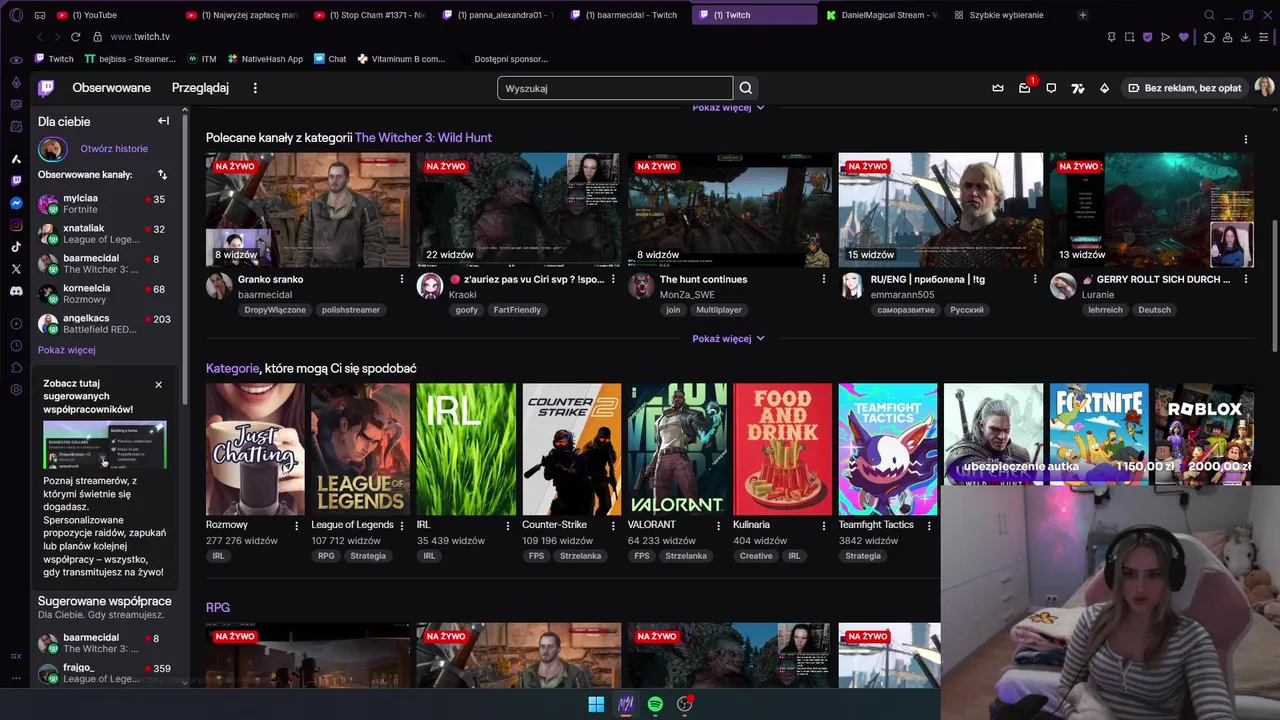This screenshot has width=1280, height=720.
Task: Open Spotify from the taskbar
Action: click(655, 704)
